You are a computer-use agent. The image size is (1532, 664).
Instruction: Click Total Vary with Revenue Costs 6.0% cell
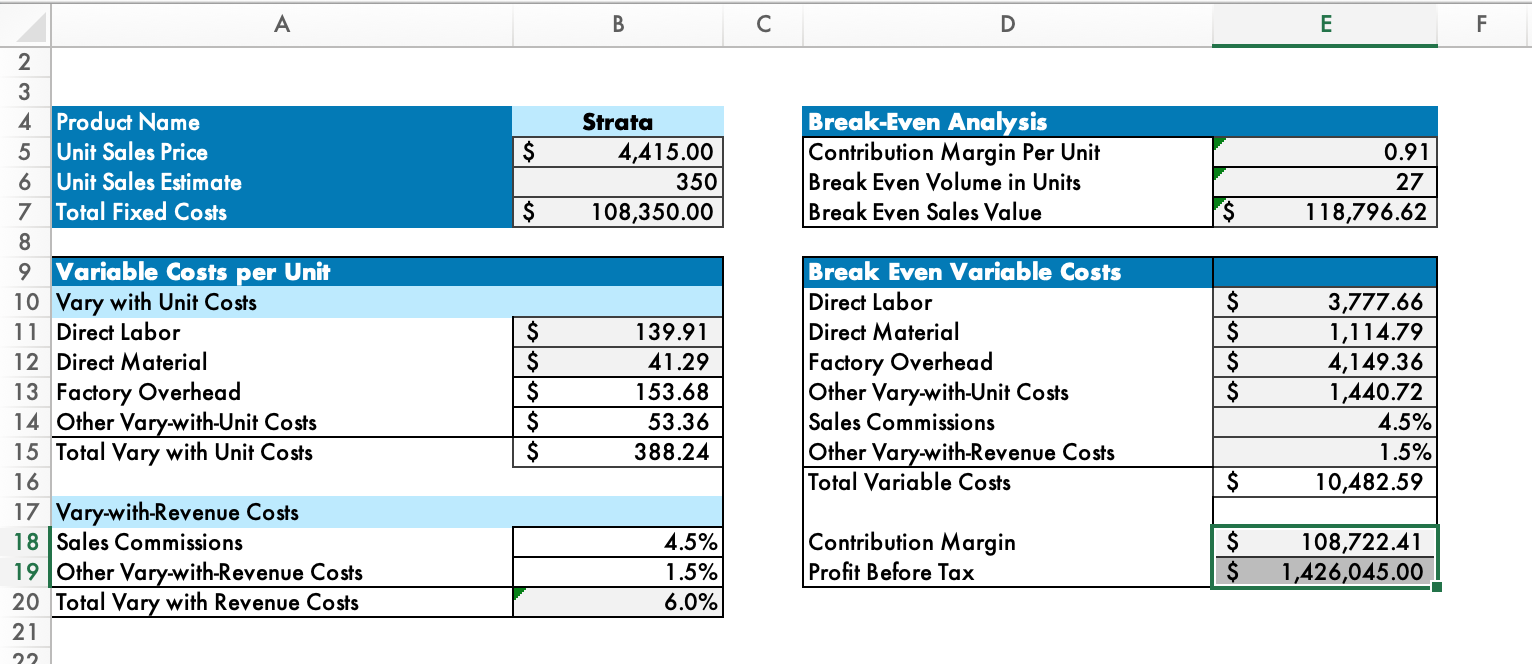tap(617, 602)
